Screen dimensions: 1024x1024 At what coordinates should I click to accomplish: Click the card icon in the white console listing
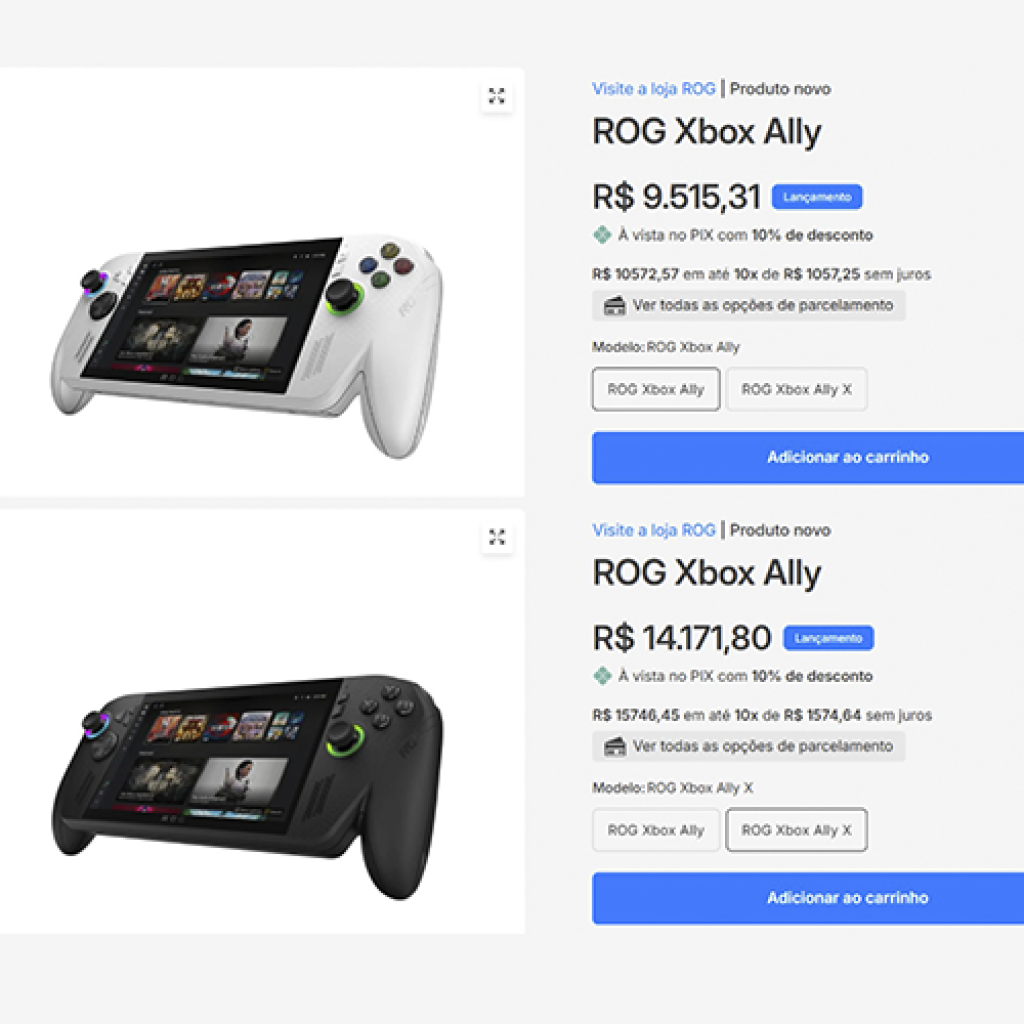pos(615,305)
